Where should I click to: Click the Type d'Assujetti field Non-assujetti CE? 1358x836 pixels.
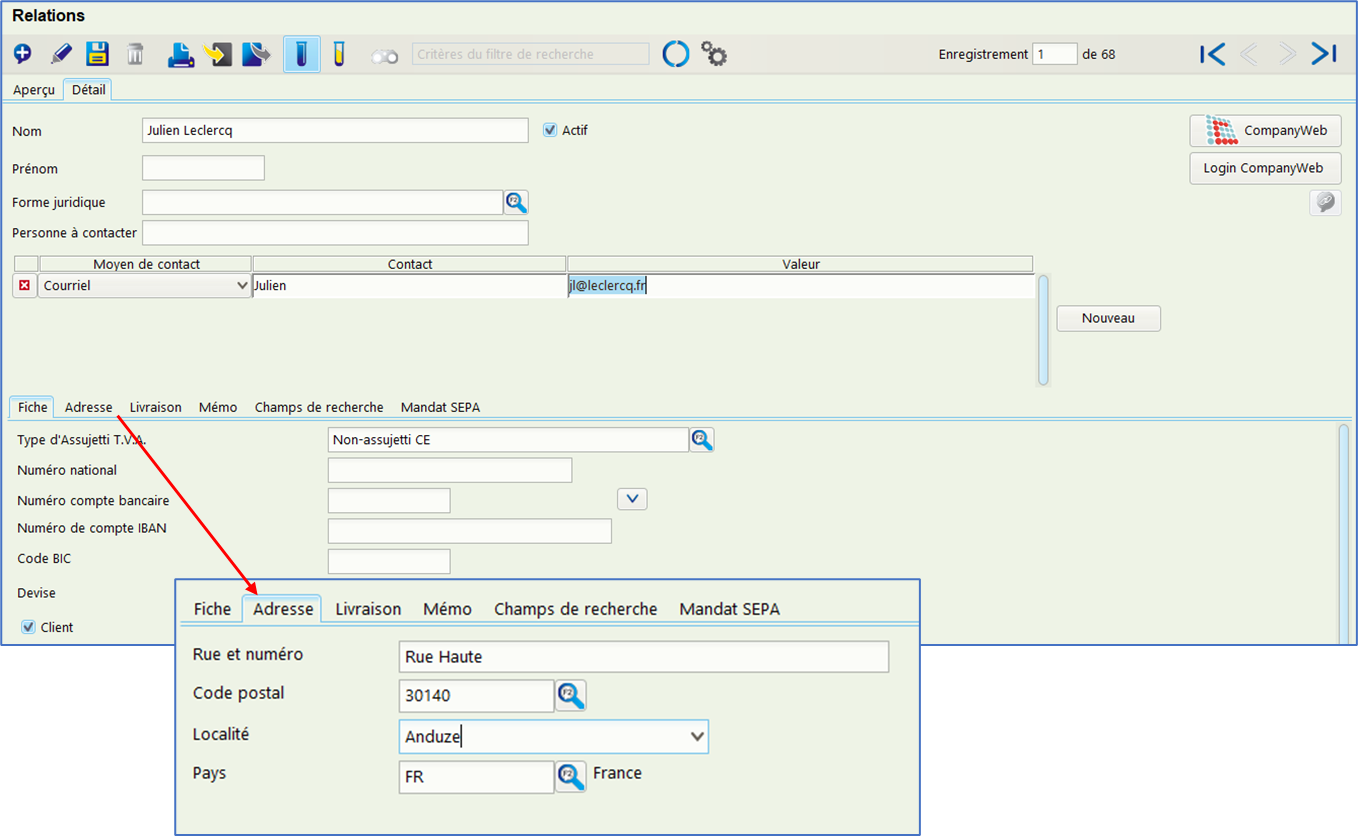508,439
